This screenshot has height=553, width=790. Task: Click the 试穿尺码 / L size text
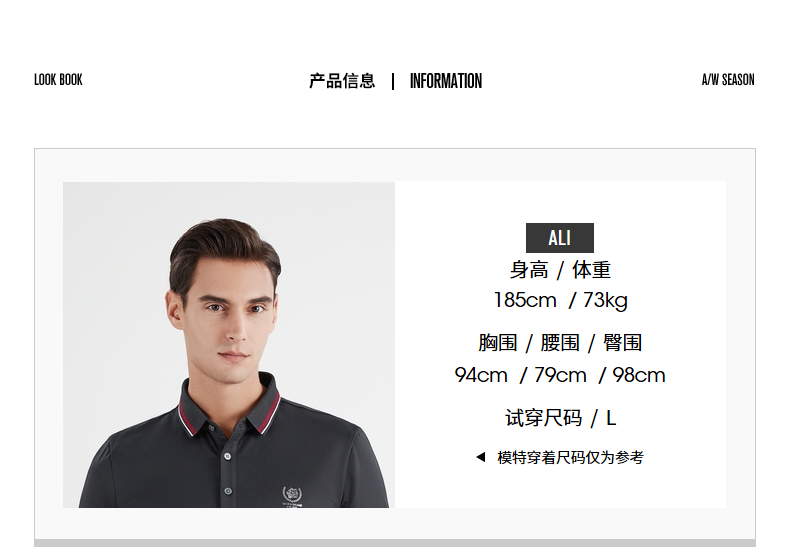click(x=560, y=418)
